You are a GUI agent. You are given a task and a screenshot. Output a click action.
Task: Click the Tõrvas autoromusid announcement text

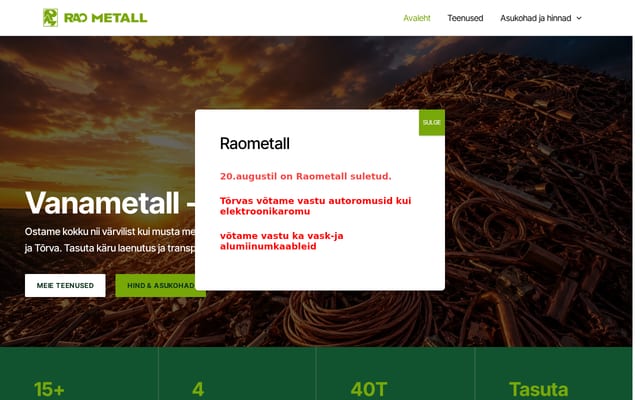tap(316, 206)
